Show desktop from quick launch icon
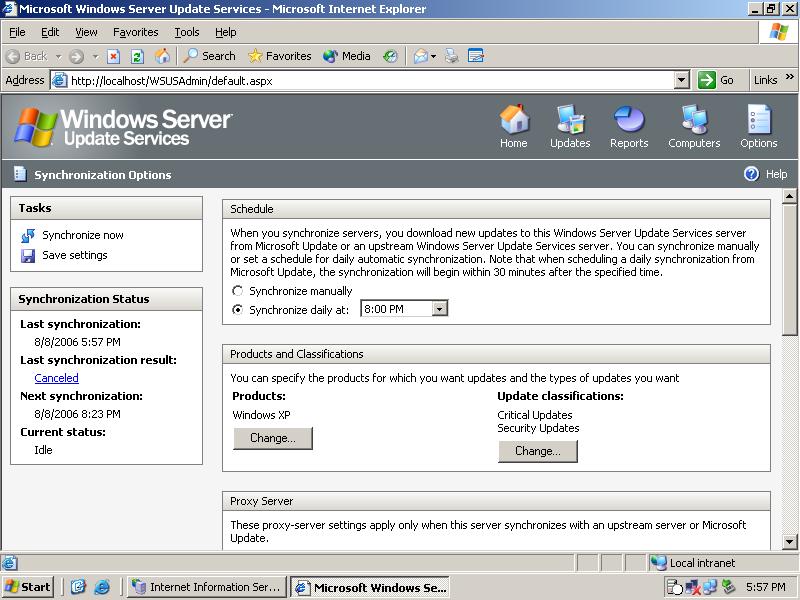 [78, 587]
